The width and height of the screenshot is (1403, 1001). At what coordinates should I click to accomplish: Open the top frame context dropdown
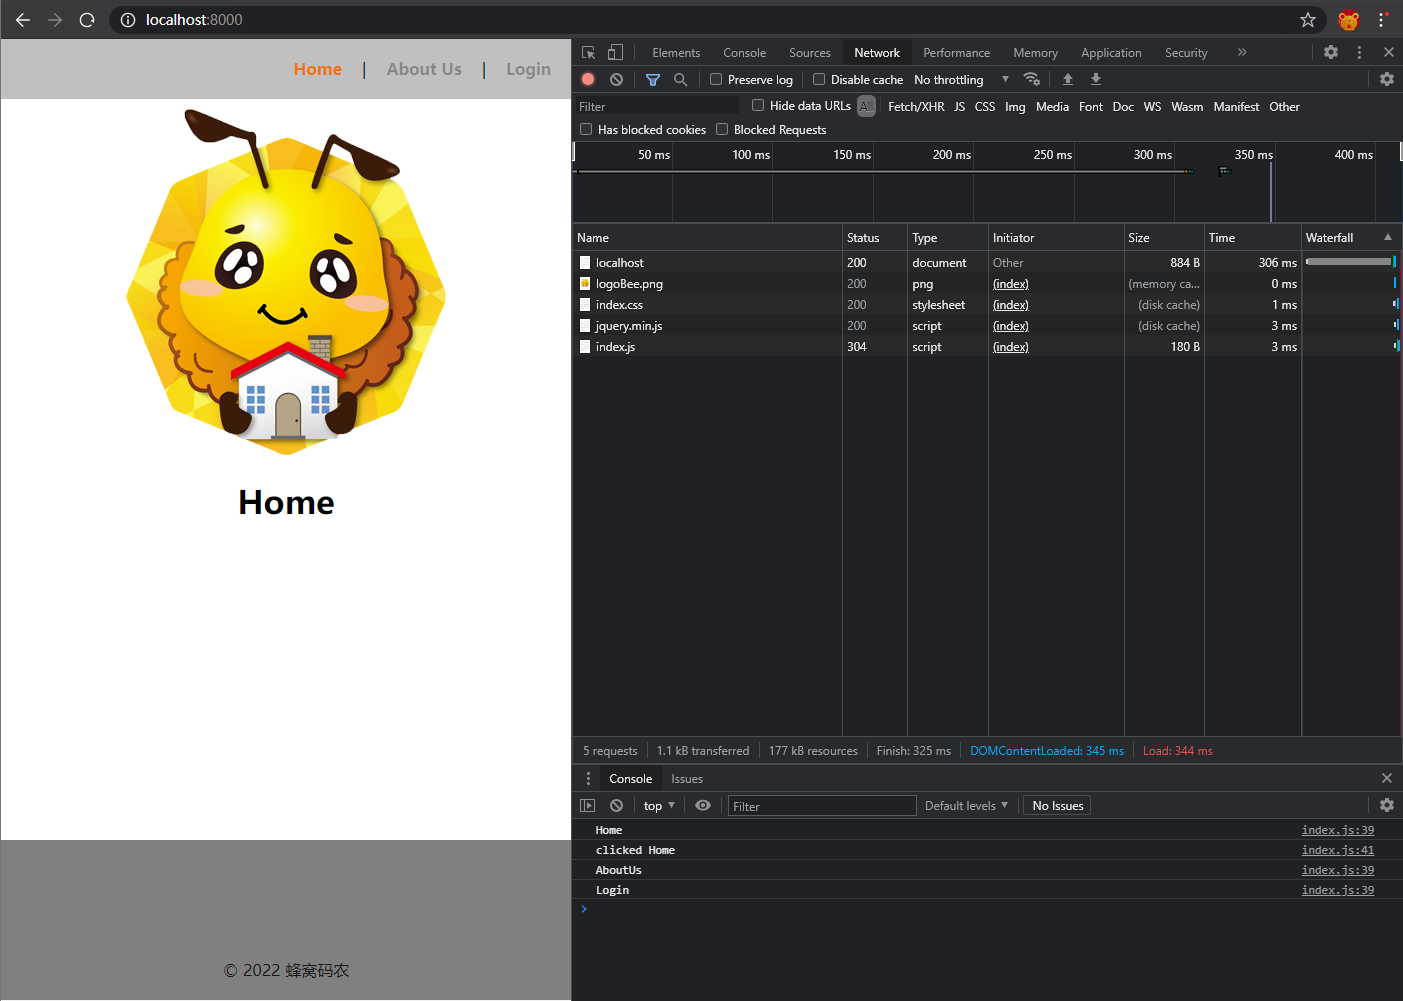pos(657,805)
